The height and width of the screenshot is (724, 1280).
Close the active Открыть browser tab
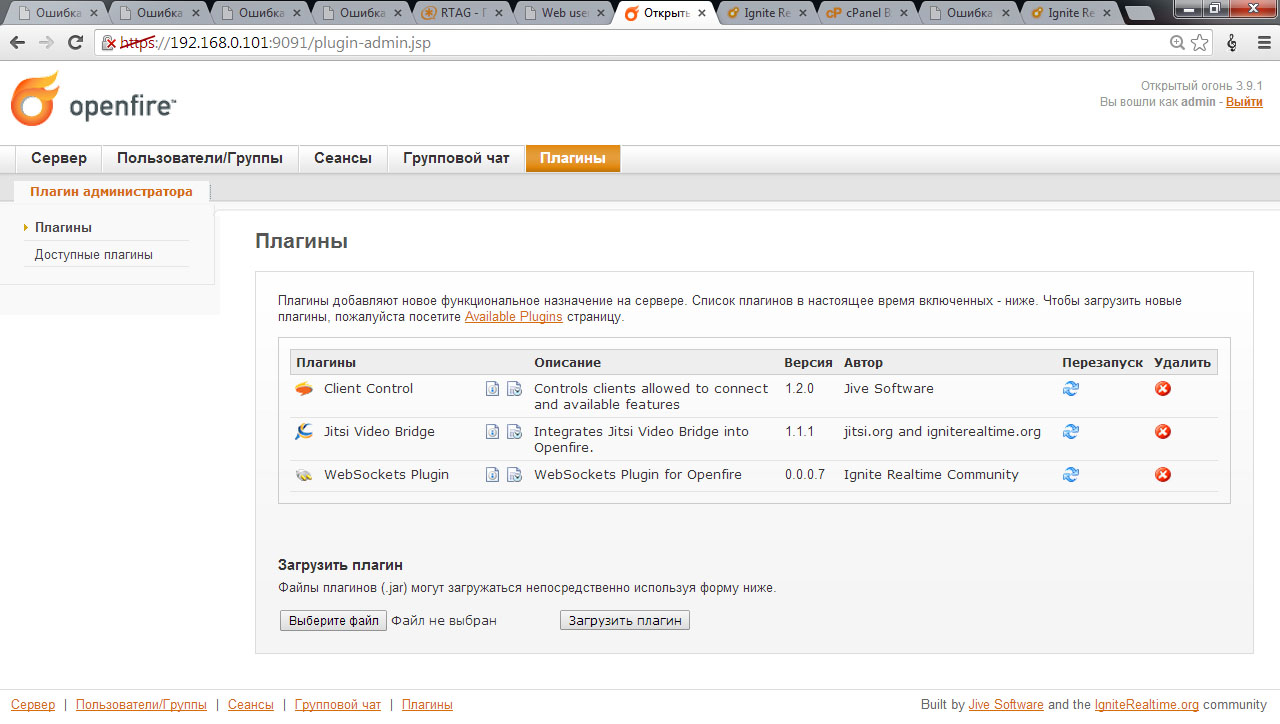click(701, 13)
